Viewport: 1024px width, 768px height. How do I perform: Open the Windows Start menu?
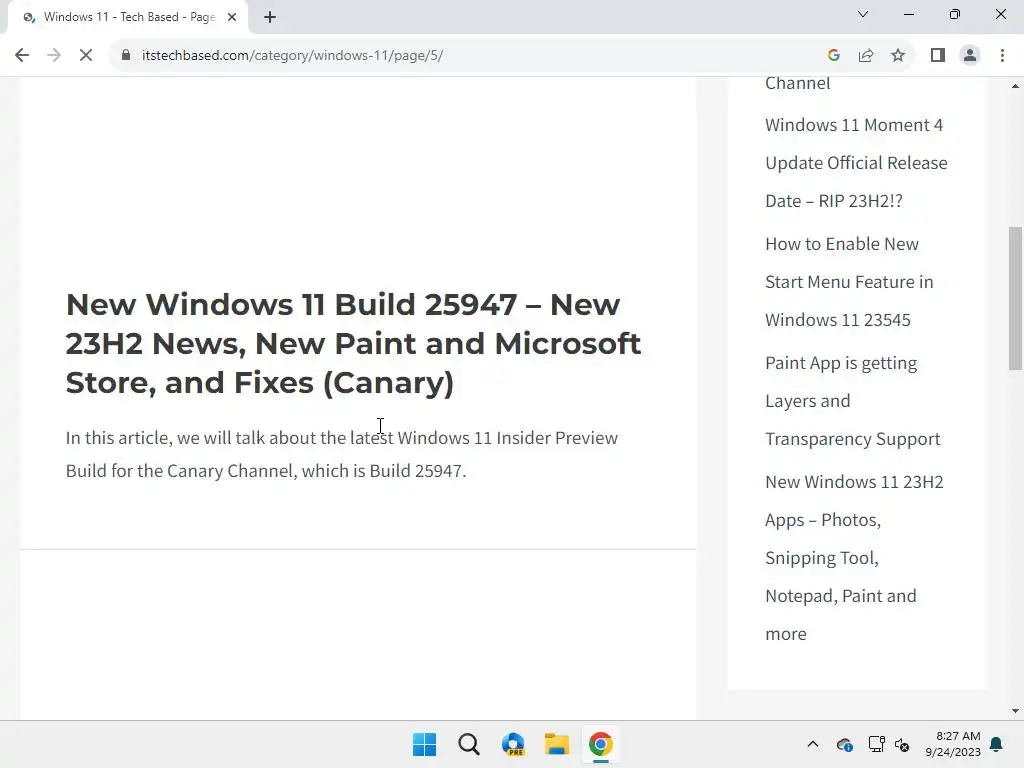[424, 744]
